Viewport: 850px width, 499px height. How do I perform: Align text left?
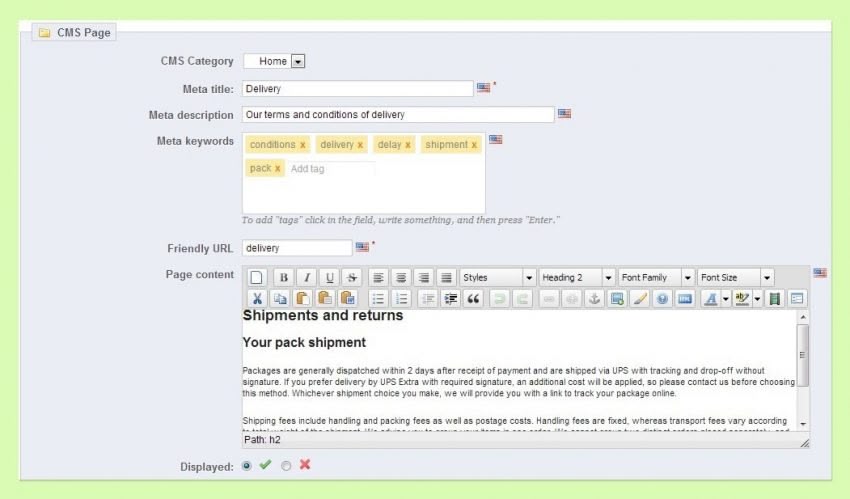pyautogui.click(x=378, y=277)
